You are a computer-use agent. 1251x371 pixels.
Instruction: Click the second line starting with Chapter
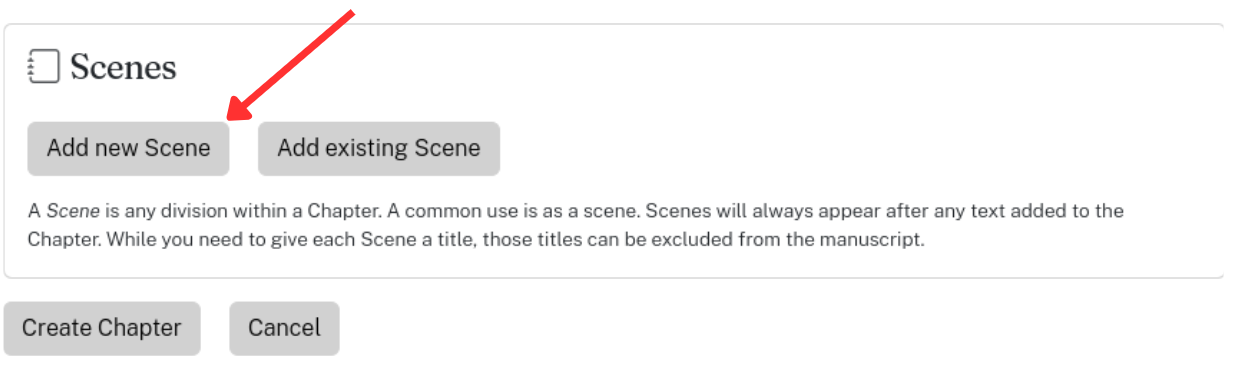coord(476,241)
